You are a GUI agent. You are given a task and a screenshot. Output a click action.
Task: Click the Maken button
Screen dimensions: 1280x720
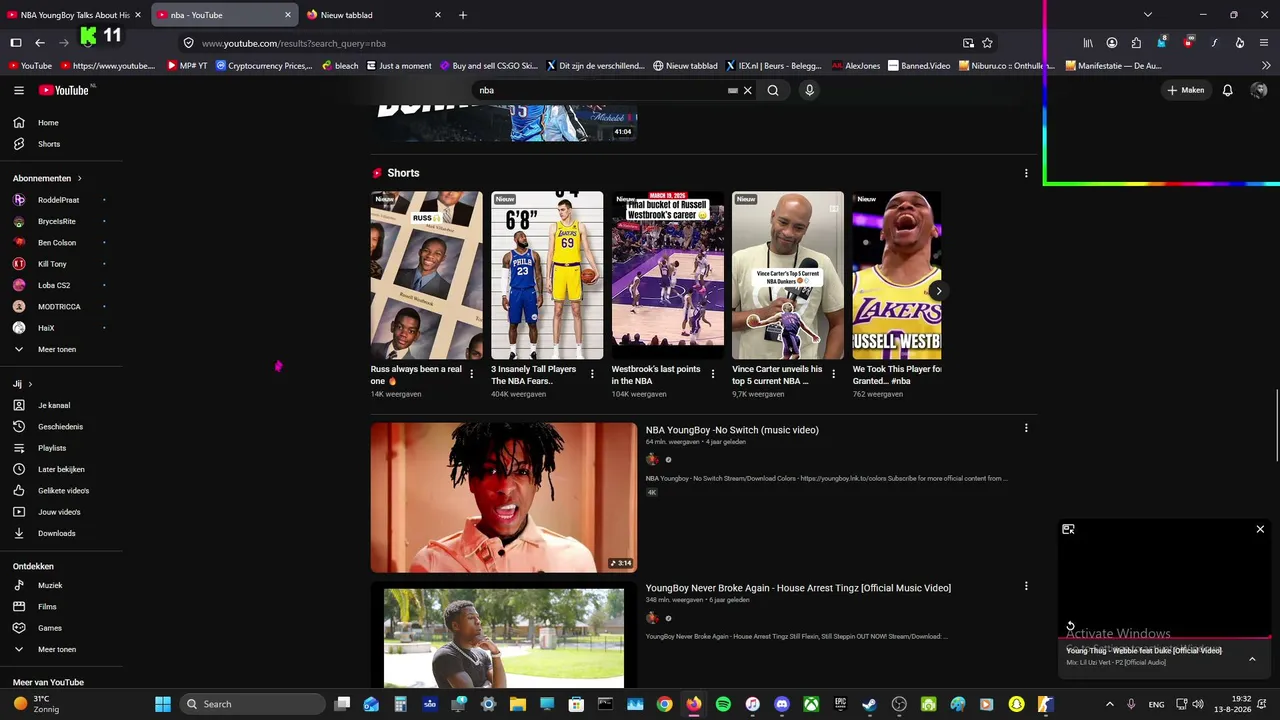point(1185,90)
